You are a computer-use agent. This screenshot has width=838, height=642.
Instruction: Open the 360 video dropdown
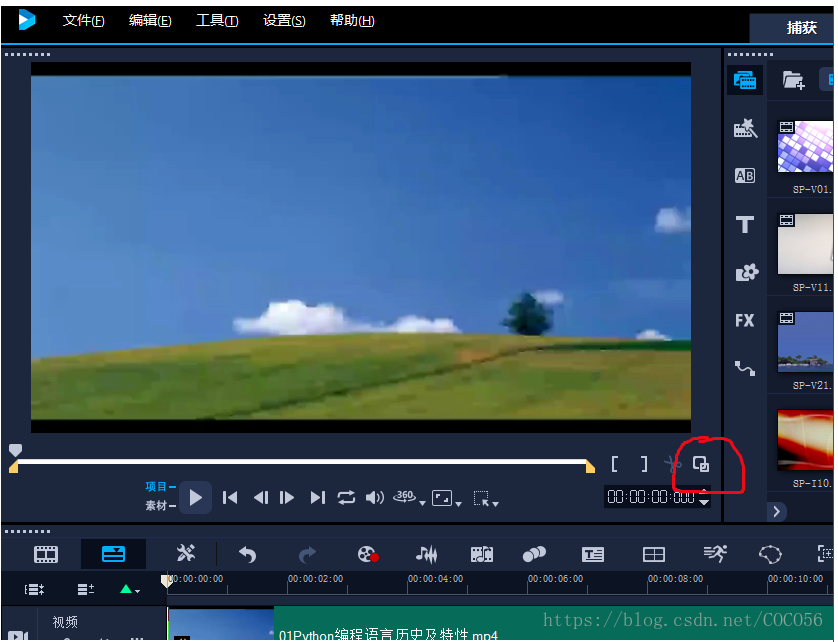point(409,498)
